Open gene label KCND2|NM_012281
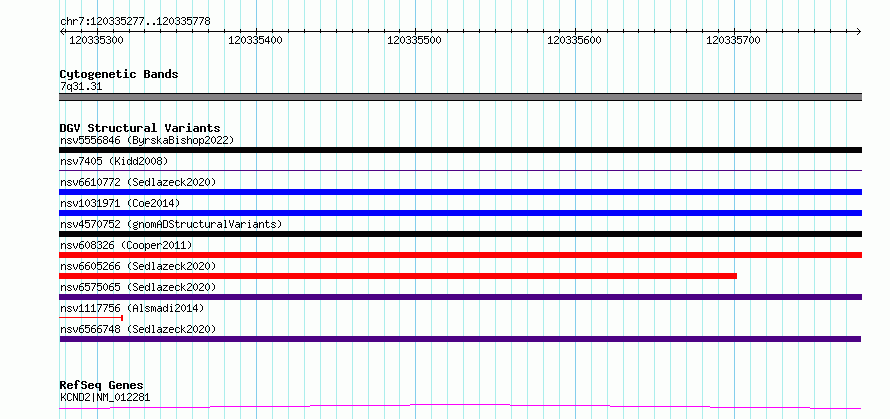The image size is (890, 419). pyautogui.click(x=105, y=397)
